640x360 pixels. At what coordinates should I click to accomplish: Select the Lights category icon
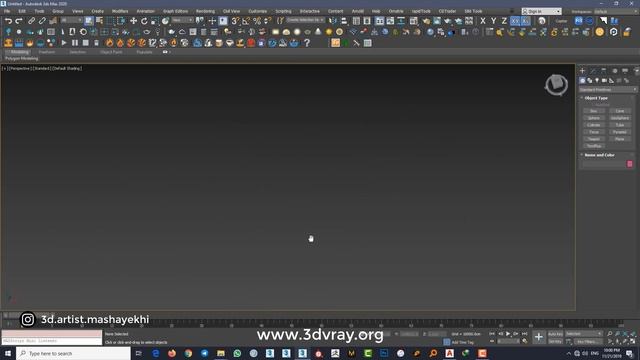(x=597, y=80)
